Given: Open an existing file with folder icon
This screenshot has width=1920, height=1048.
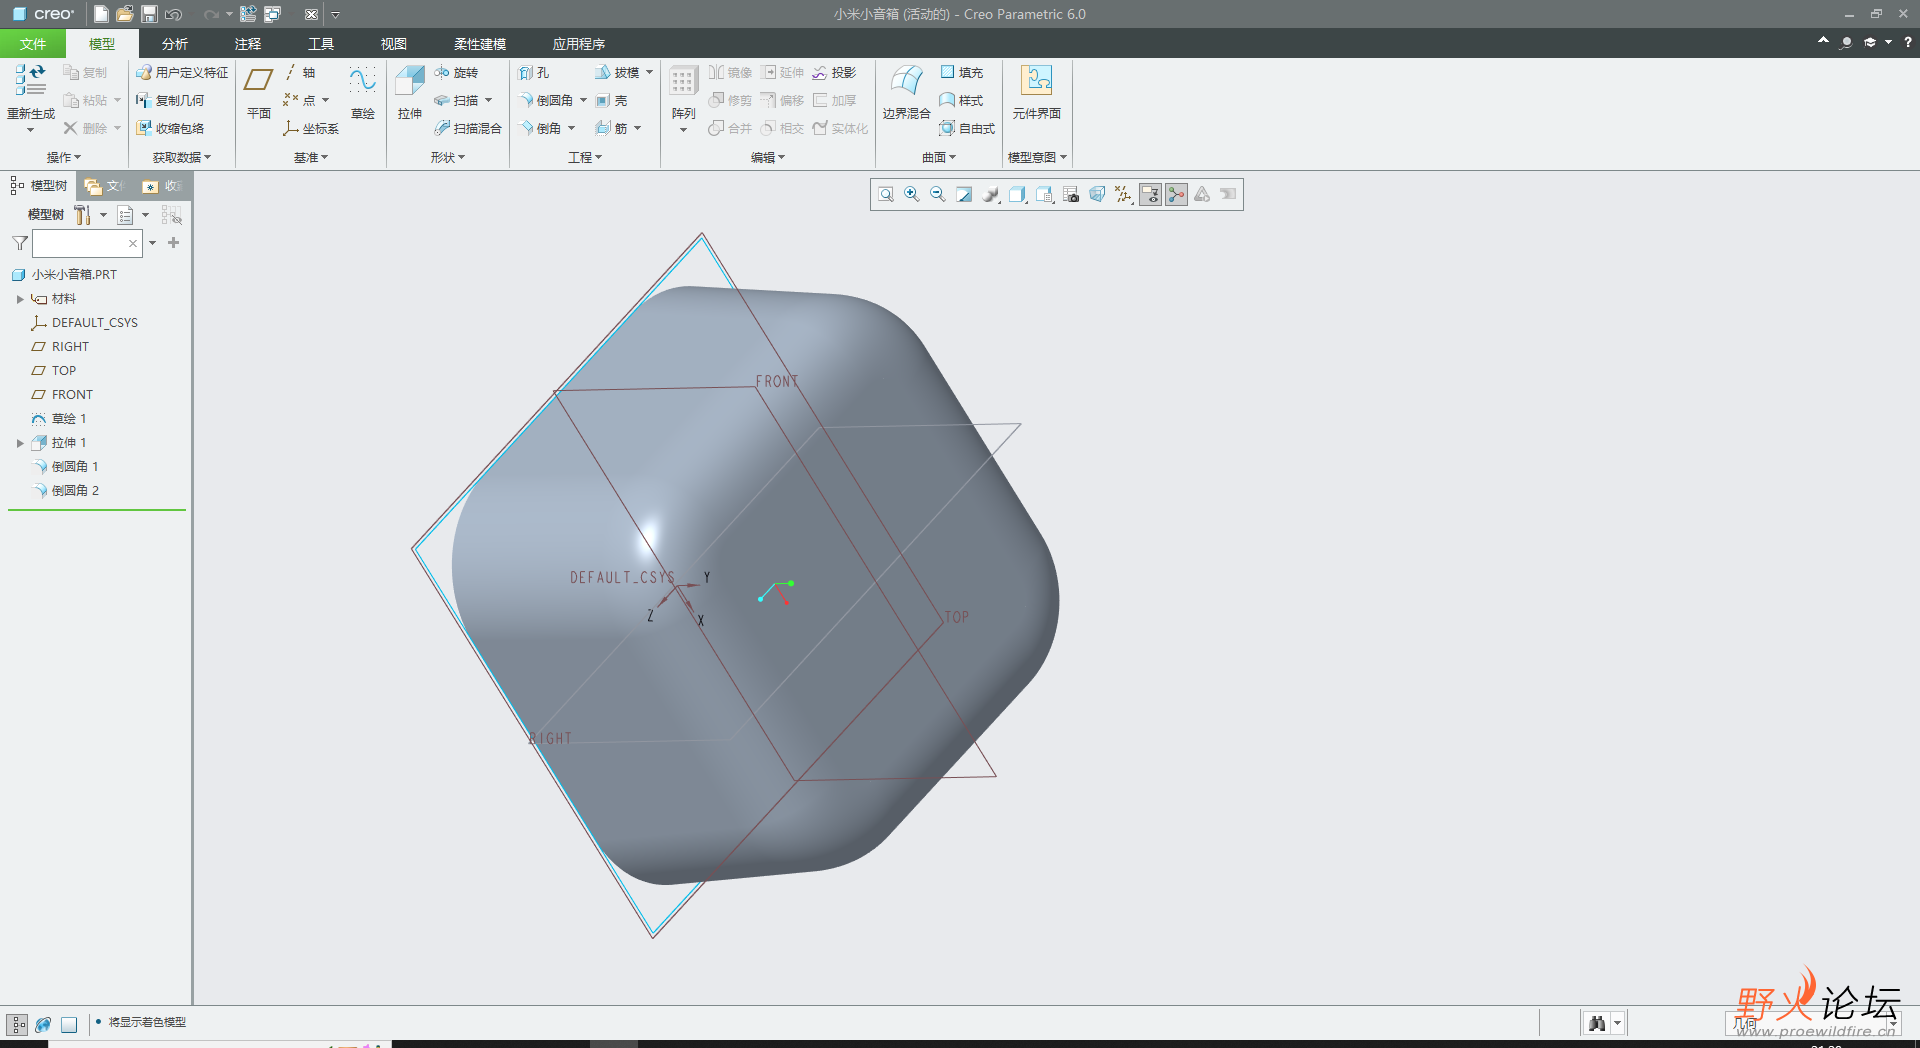Looking at the screenshot, I should (125, 14).
